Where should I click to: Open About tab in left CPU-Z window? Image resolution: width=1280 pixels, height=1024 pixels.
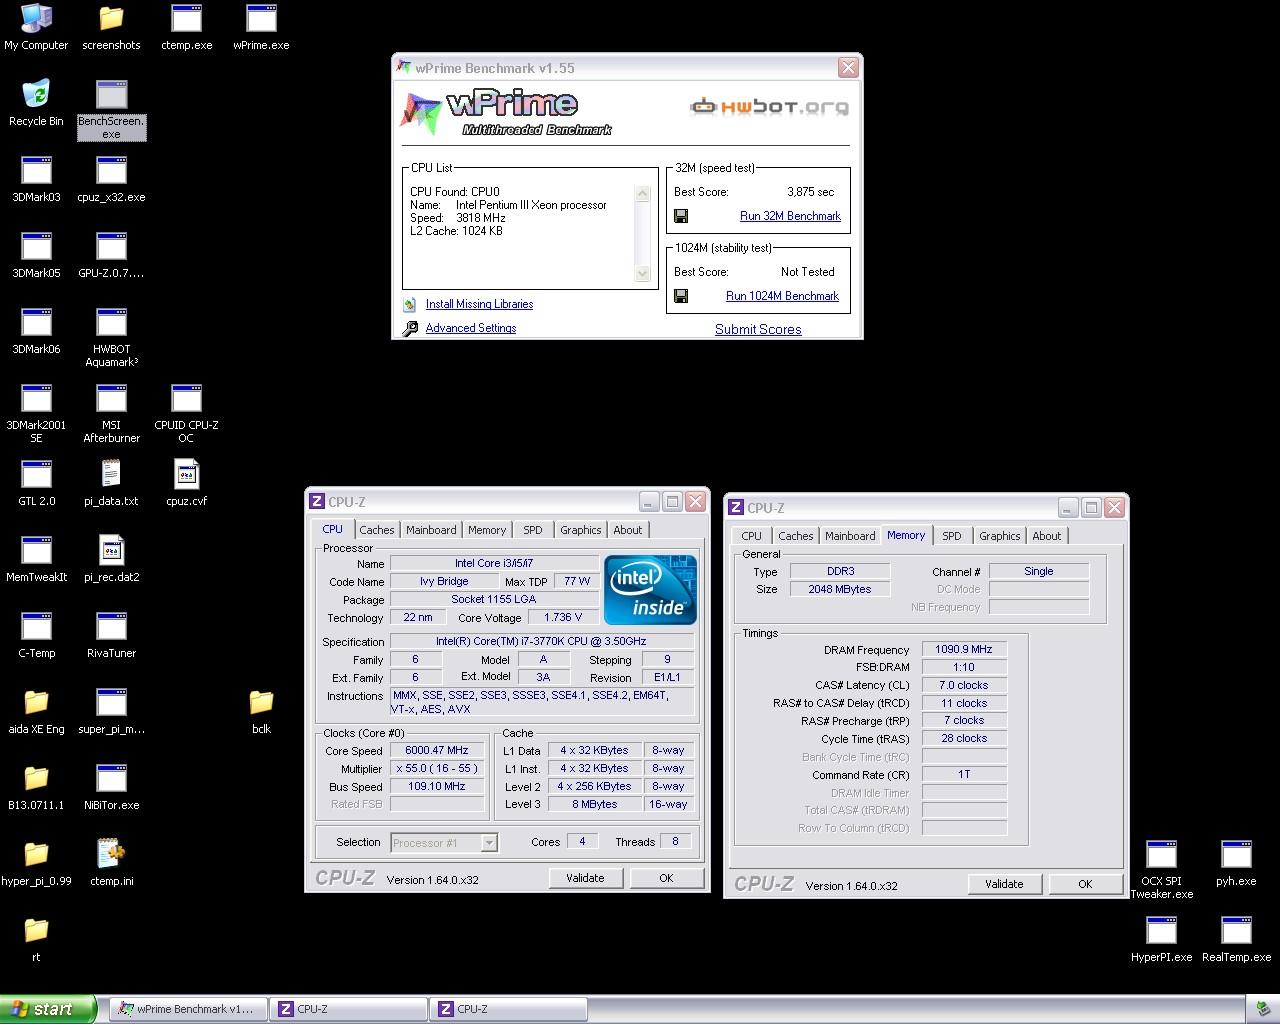pyautogui.click(x=628, y=530)
